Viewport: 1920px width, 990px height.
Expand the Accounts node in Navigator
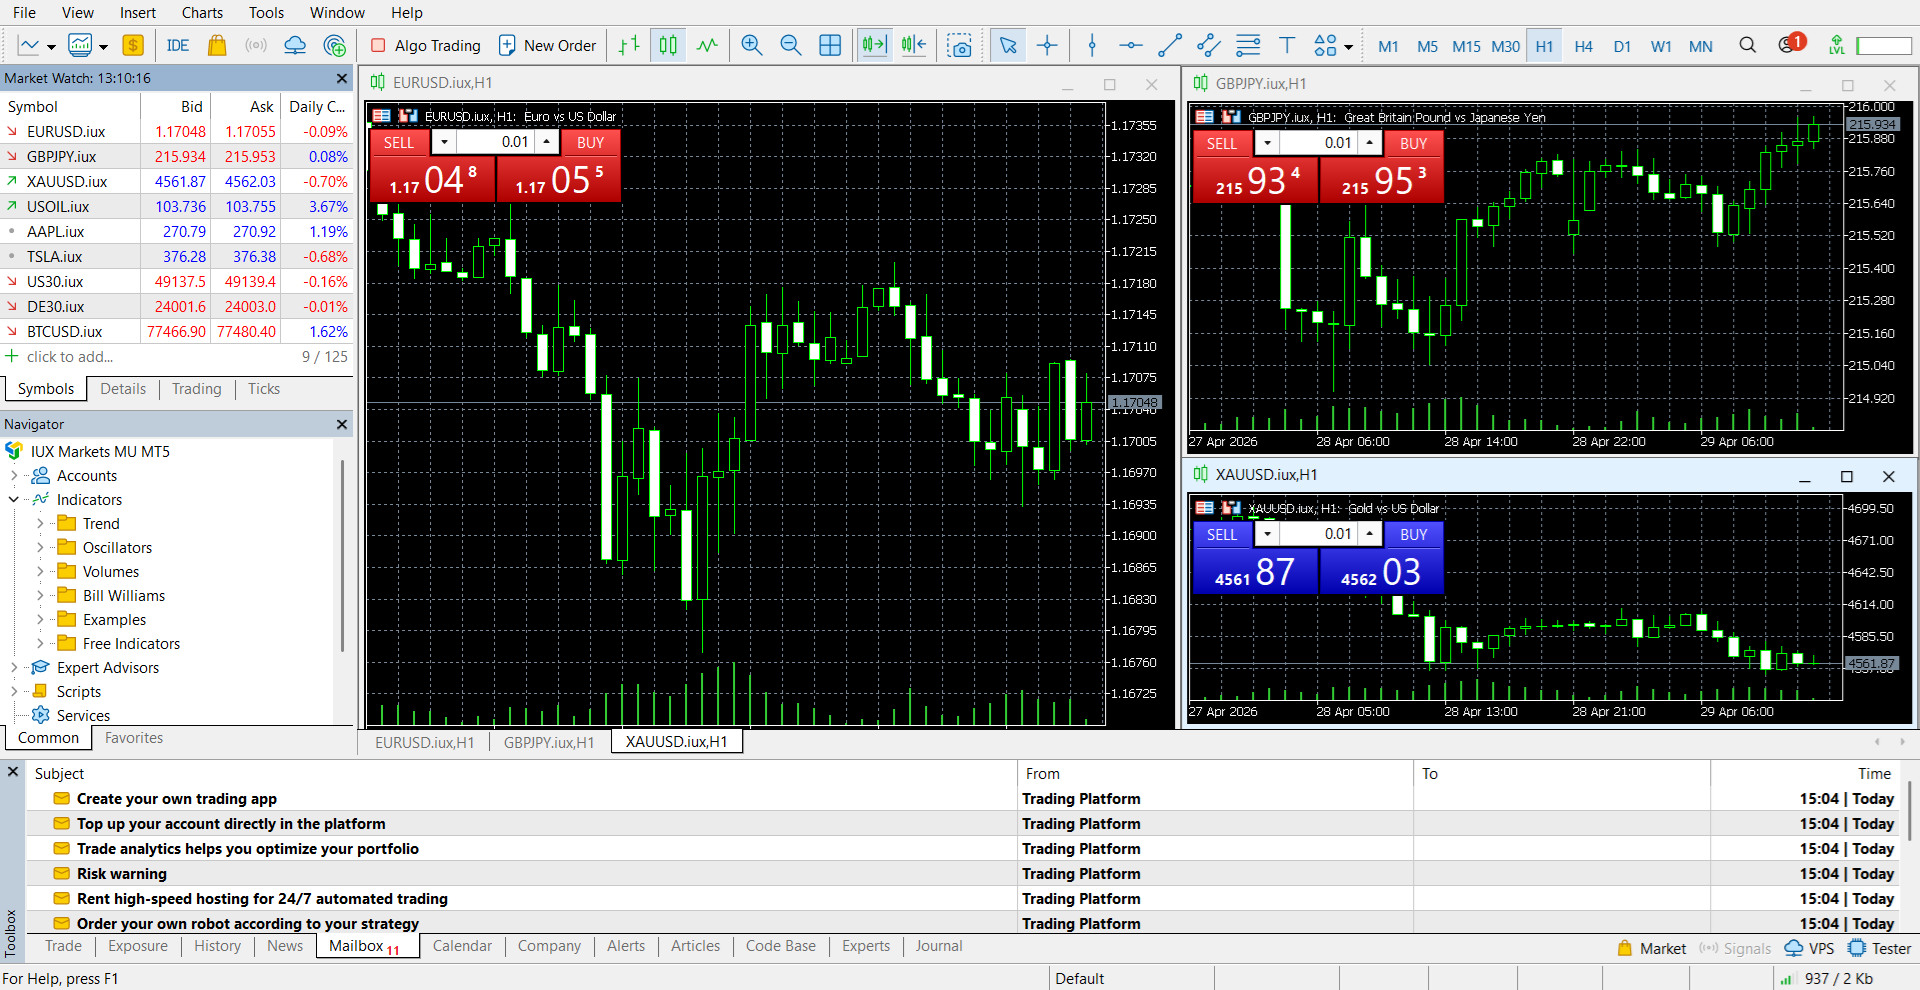click(x=14, y=476)
